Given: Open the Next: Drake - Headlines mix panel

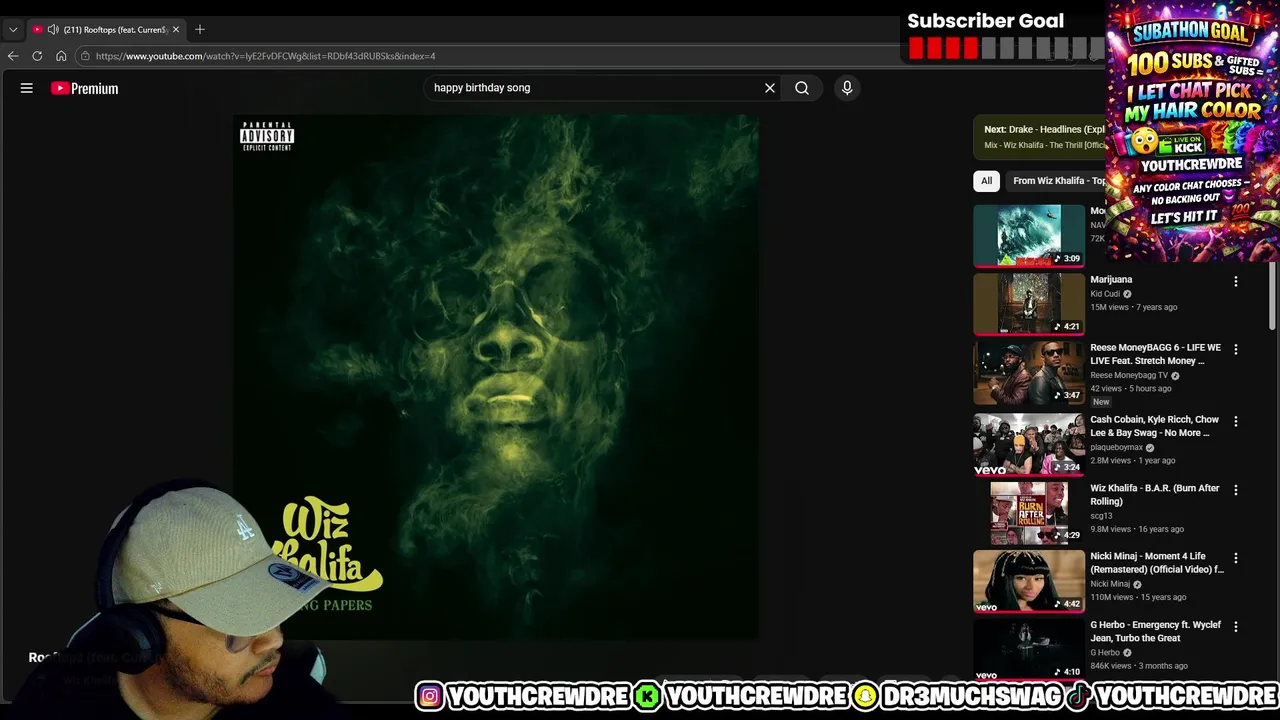Looking at the screenshot, I should click(x=1040, y=137).
